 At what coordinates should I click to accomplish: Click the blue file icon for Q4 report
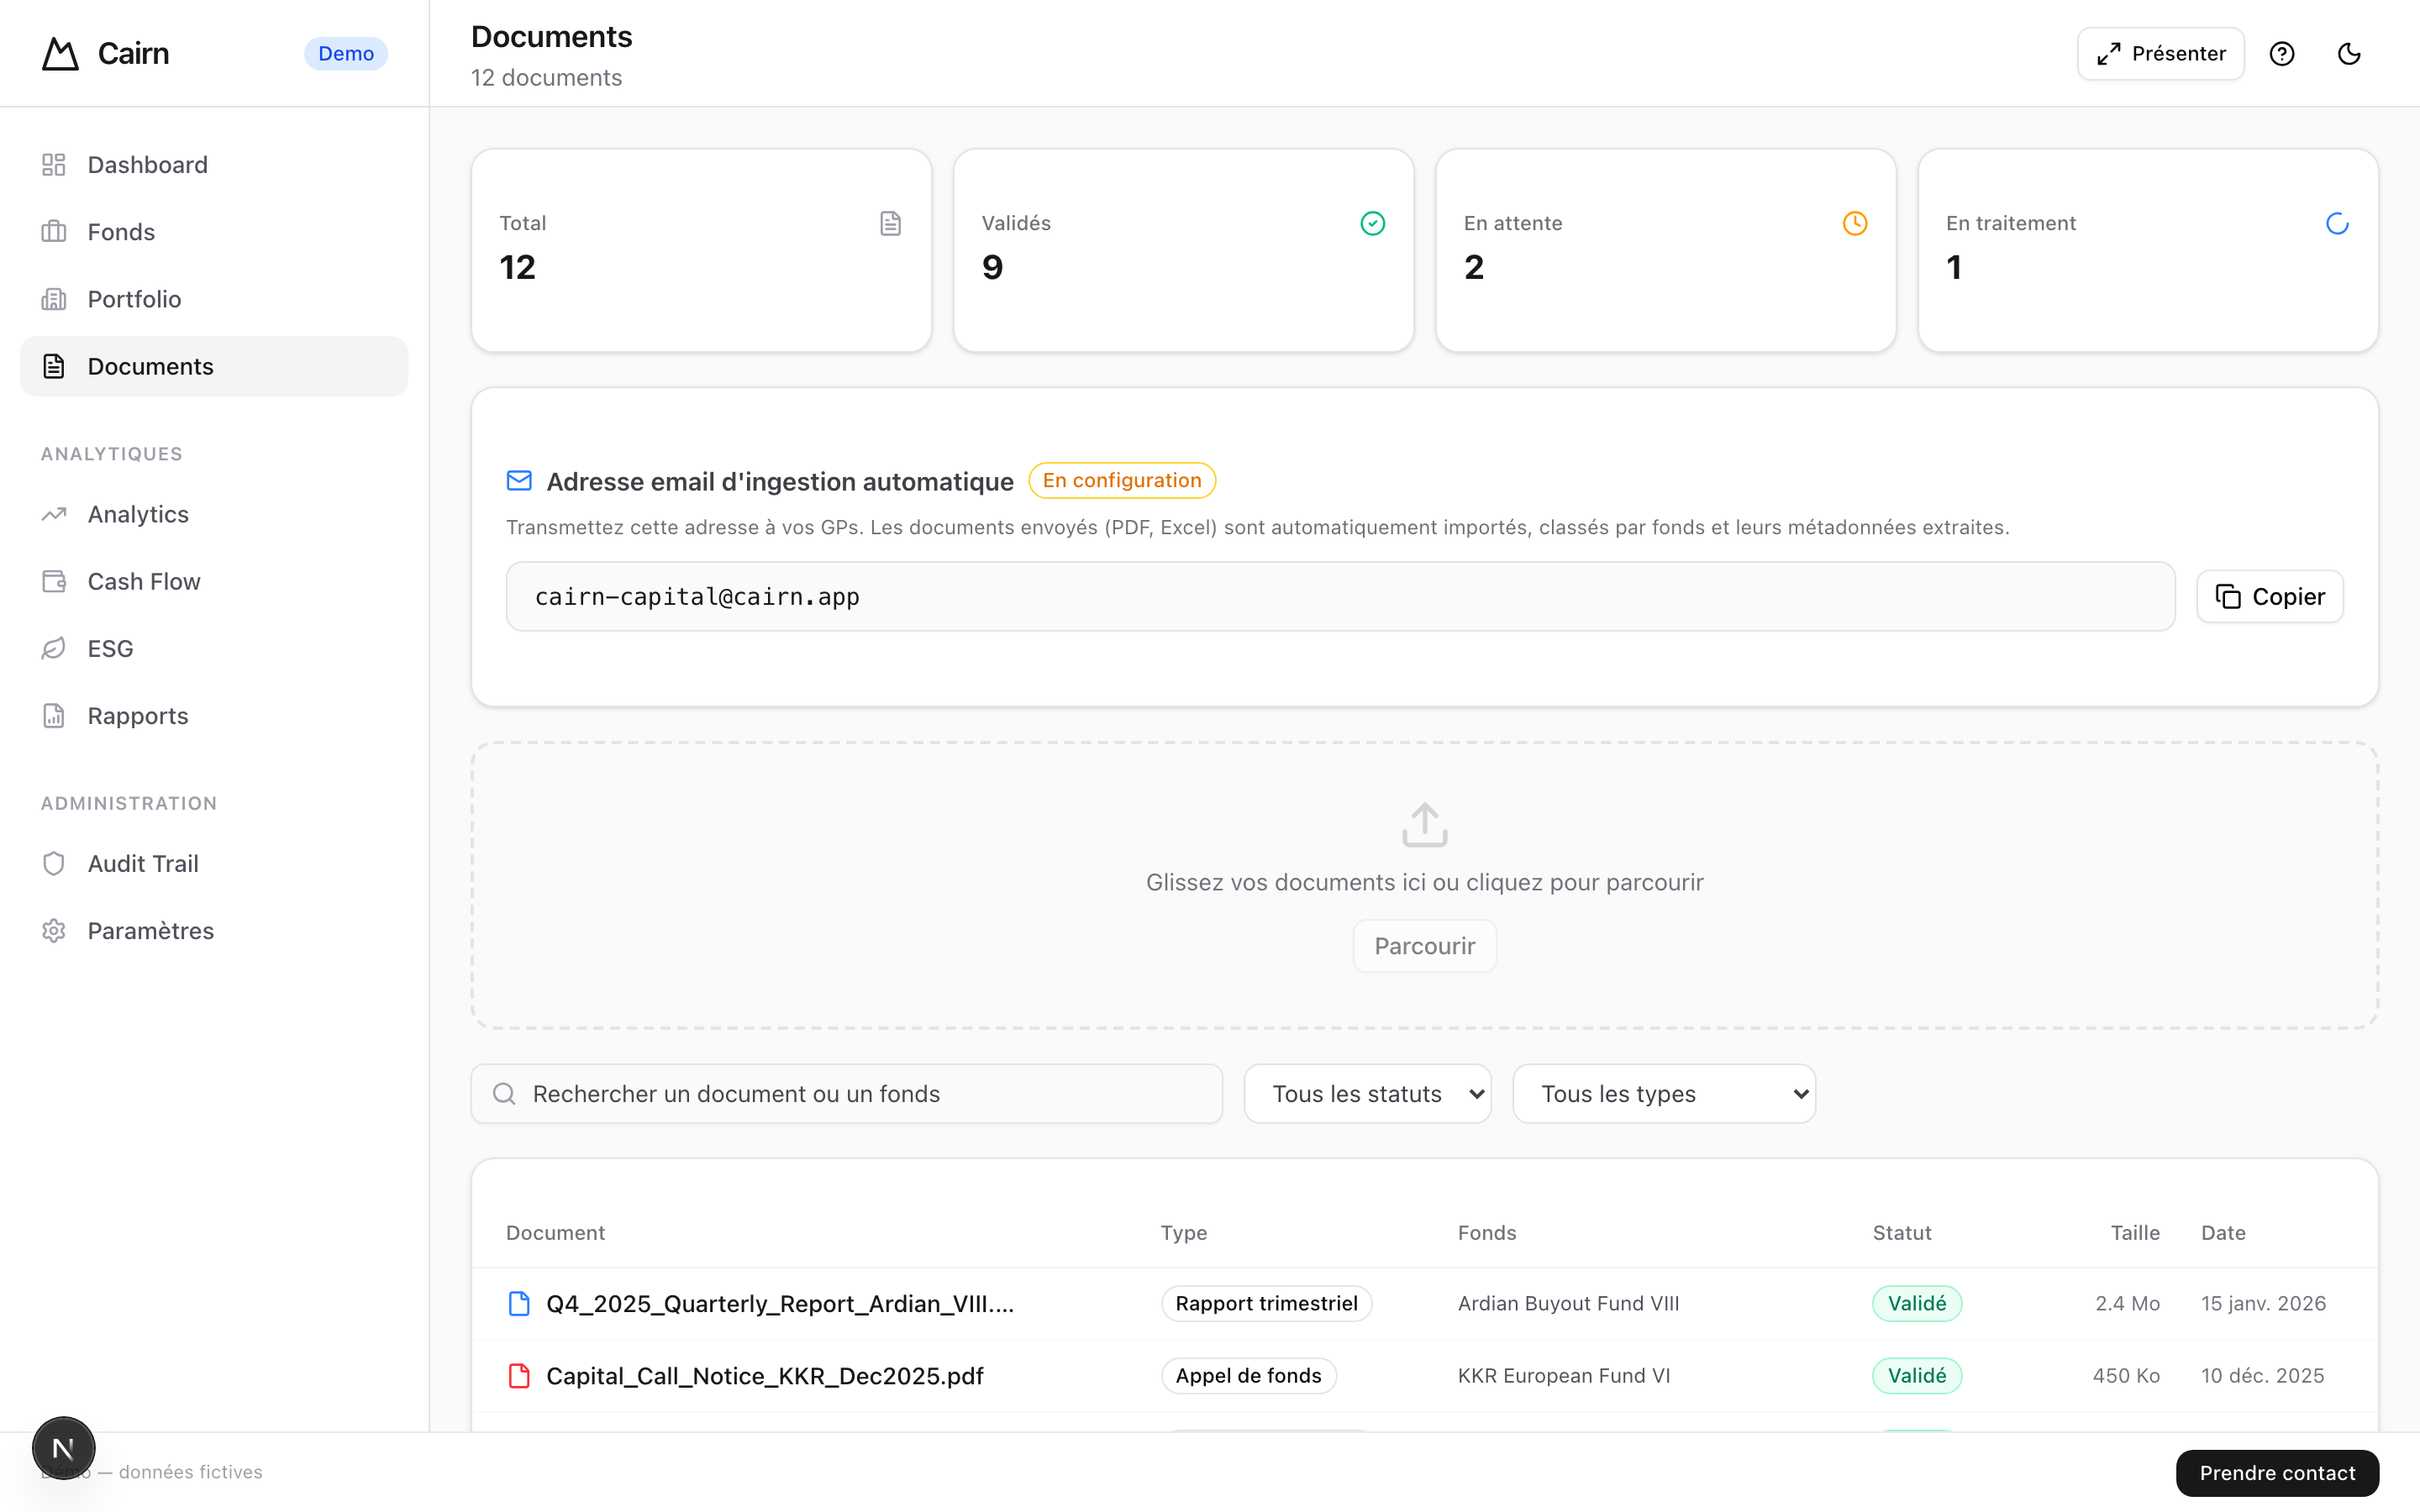pyautogui.click(x=519, y=1303)
